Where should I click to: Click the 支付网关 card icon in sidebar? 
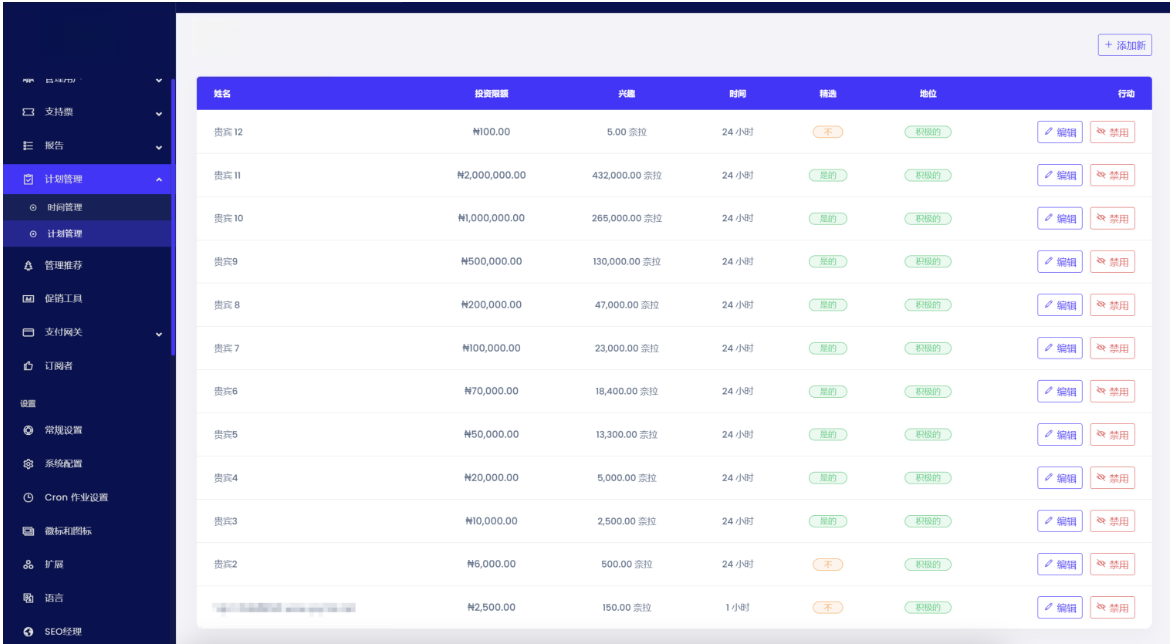click(28, 332)
